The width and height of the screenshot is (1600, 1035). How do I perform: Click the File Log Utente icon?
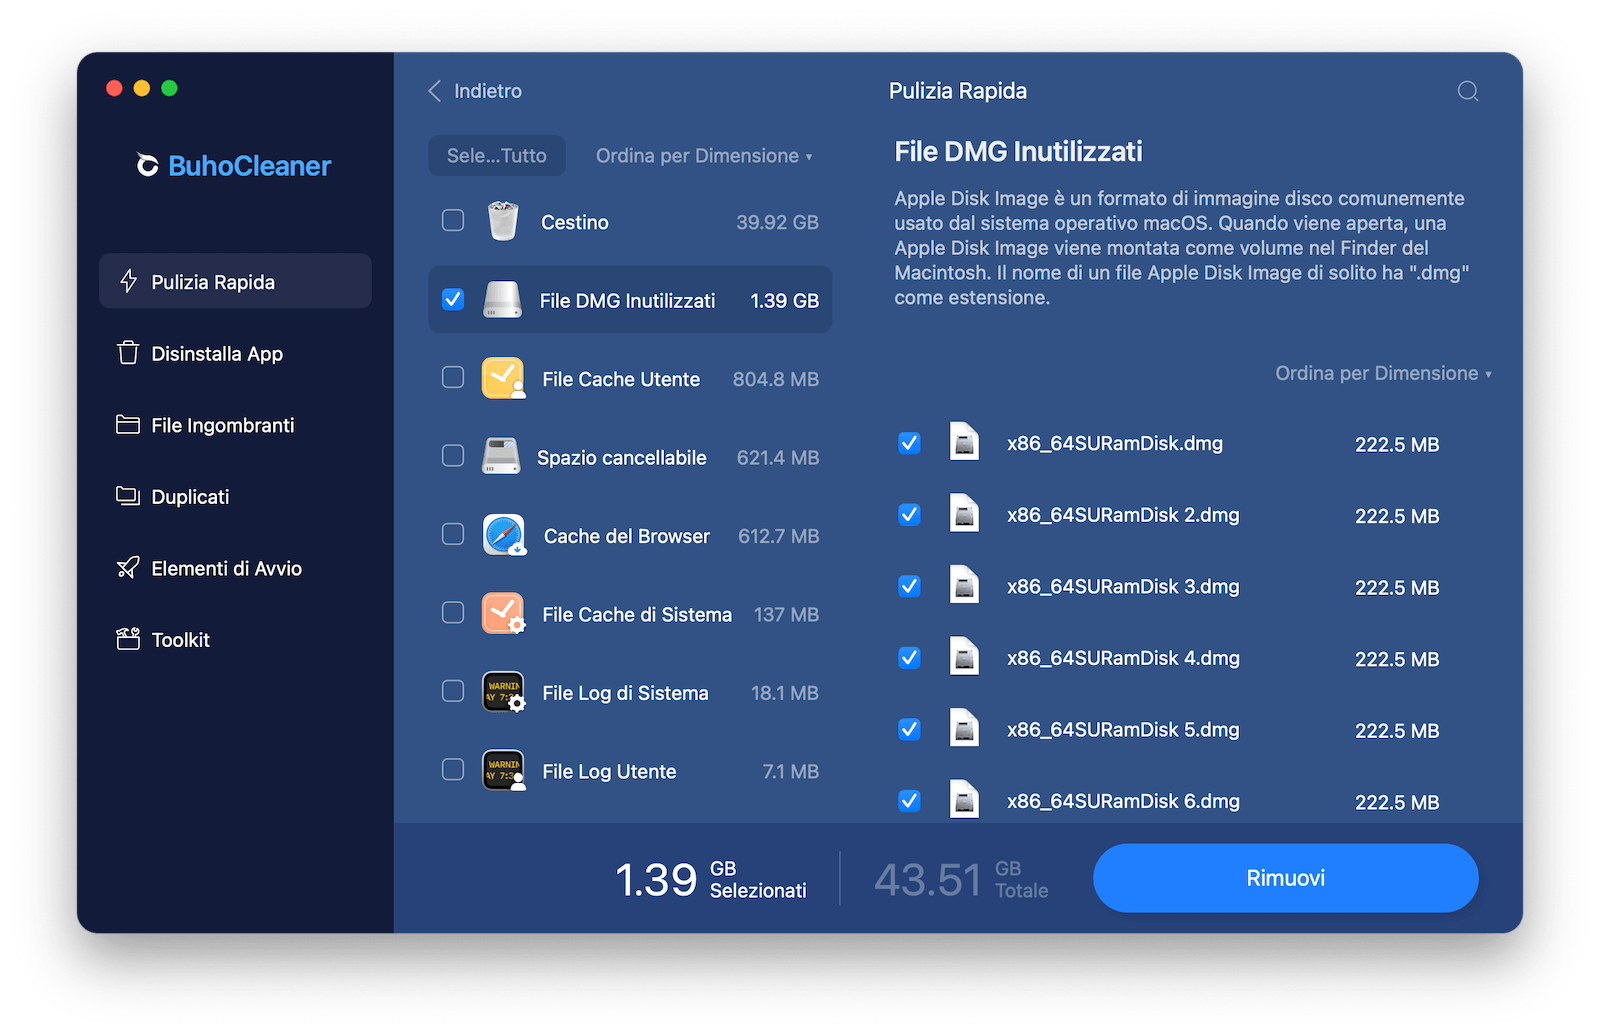pyautogui.click(x=503, y=770)
